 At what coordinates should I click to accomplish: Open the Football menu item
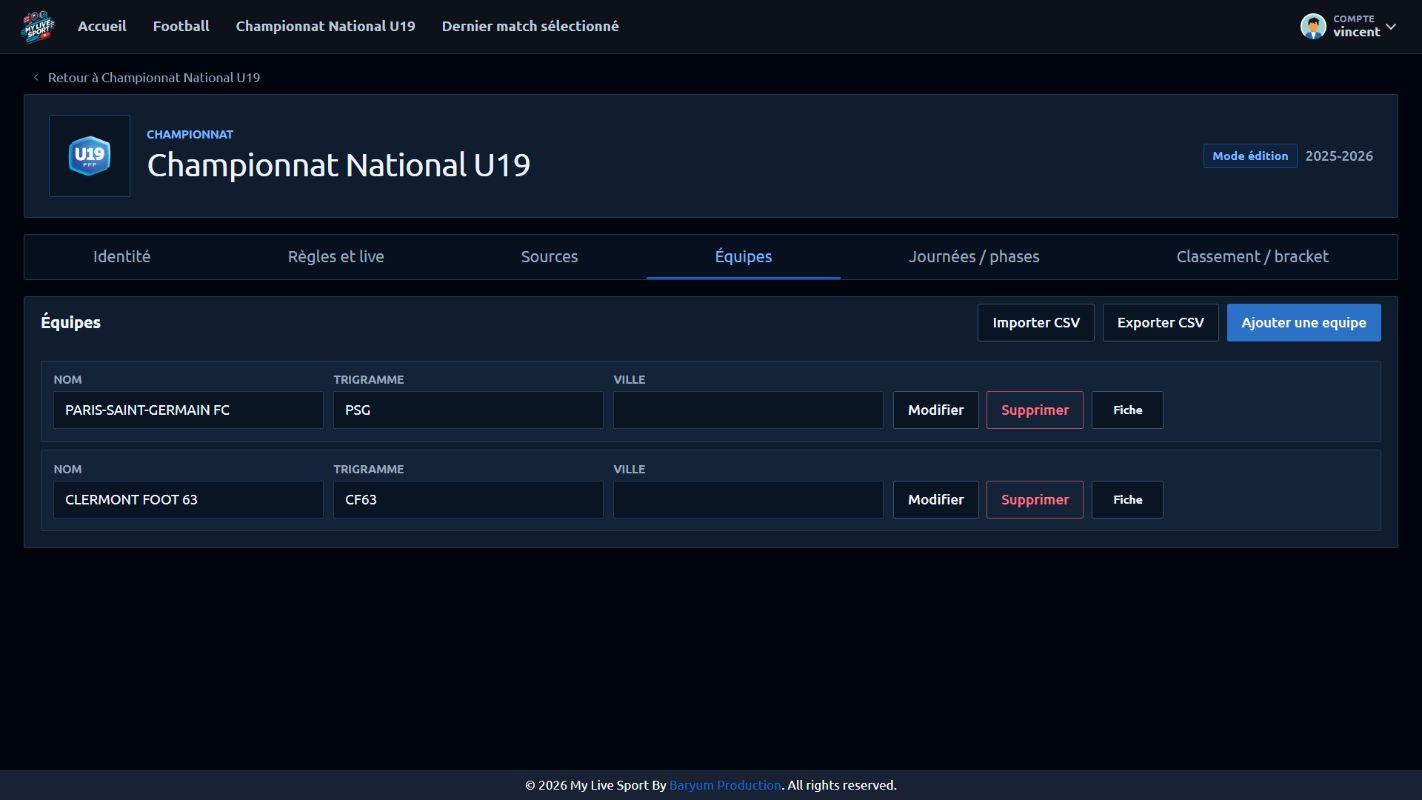point(181,26)
